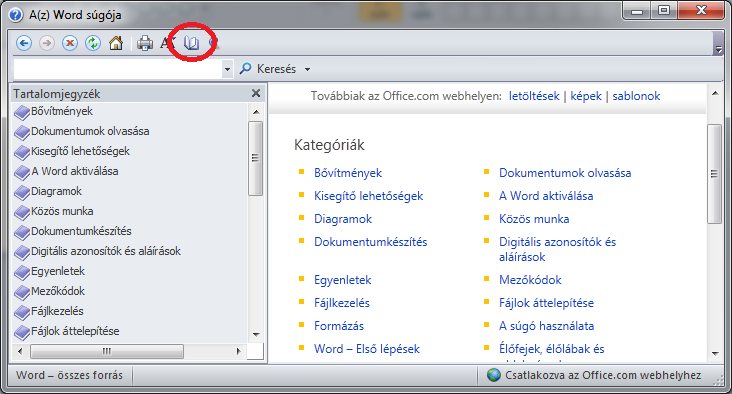Screen dimensions: 732x394
Task: Open the Élőfejek, élőlábak category link
Action: 551,349
